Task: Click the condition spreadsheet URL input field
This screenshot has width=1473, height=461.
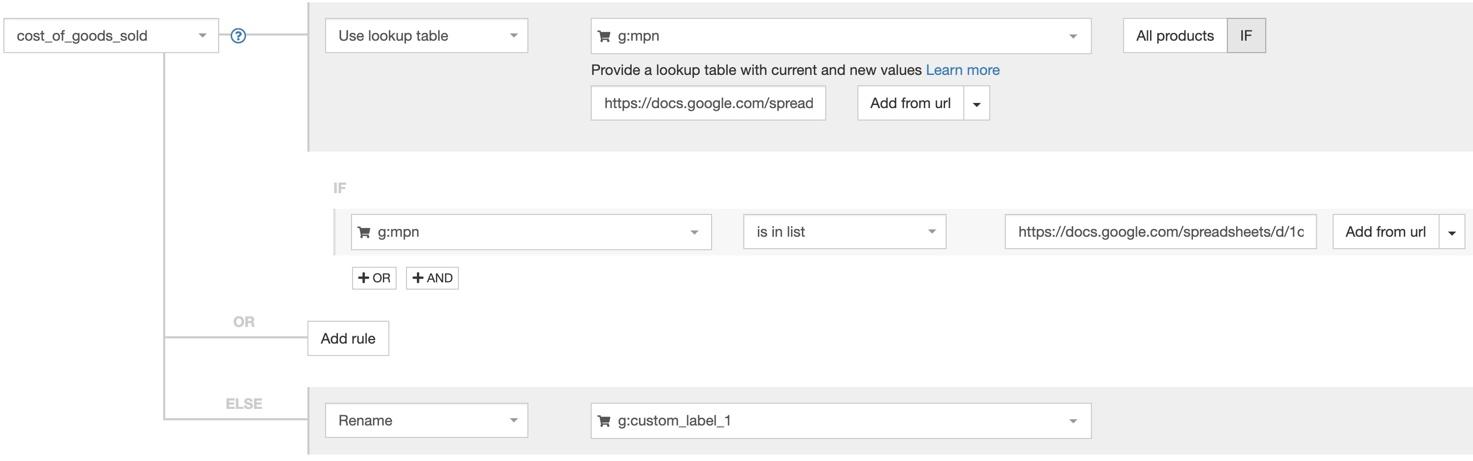Action: (1161, 232)
